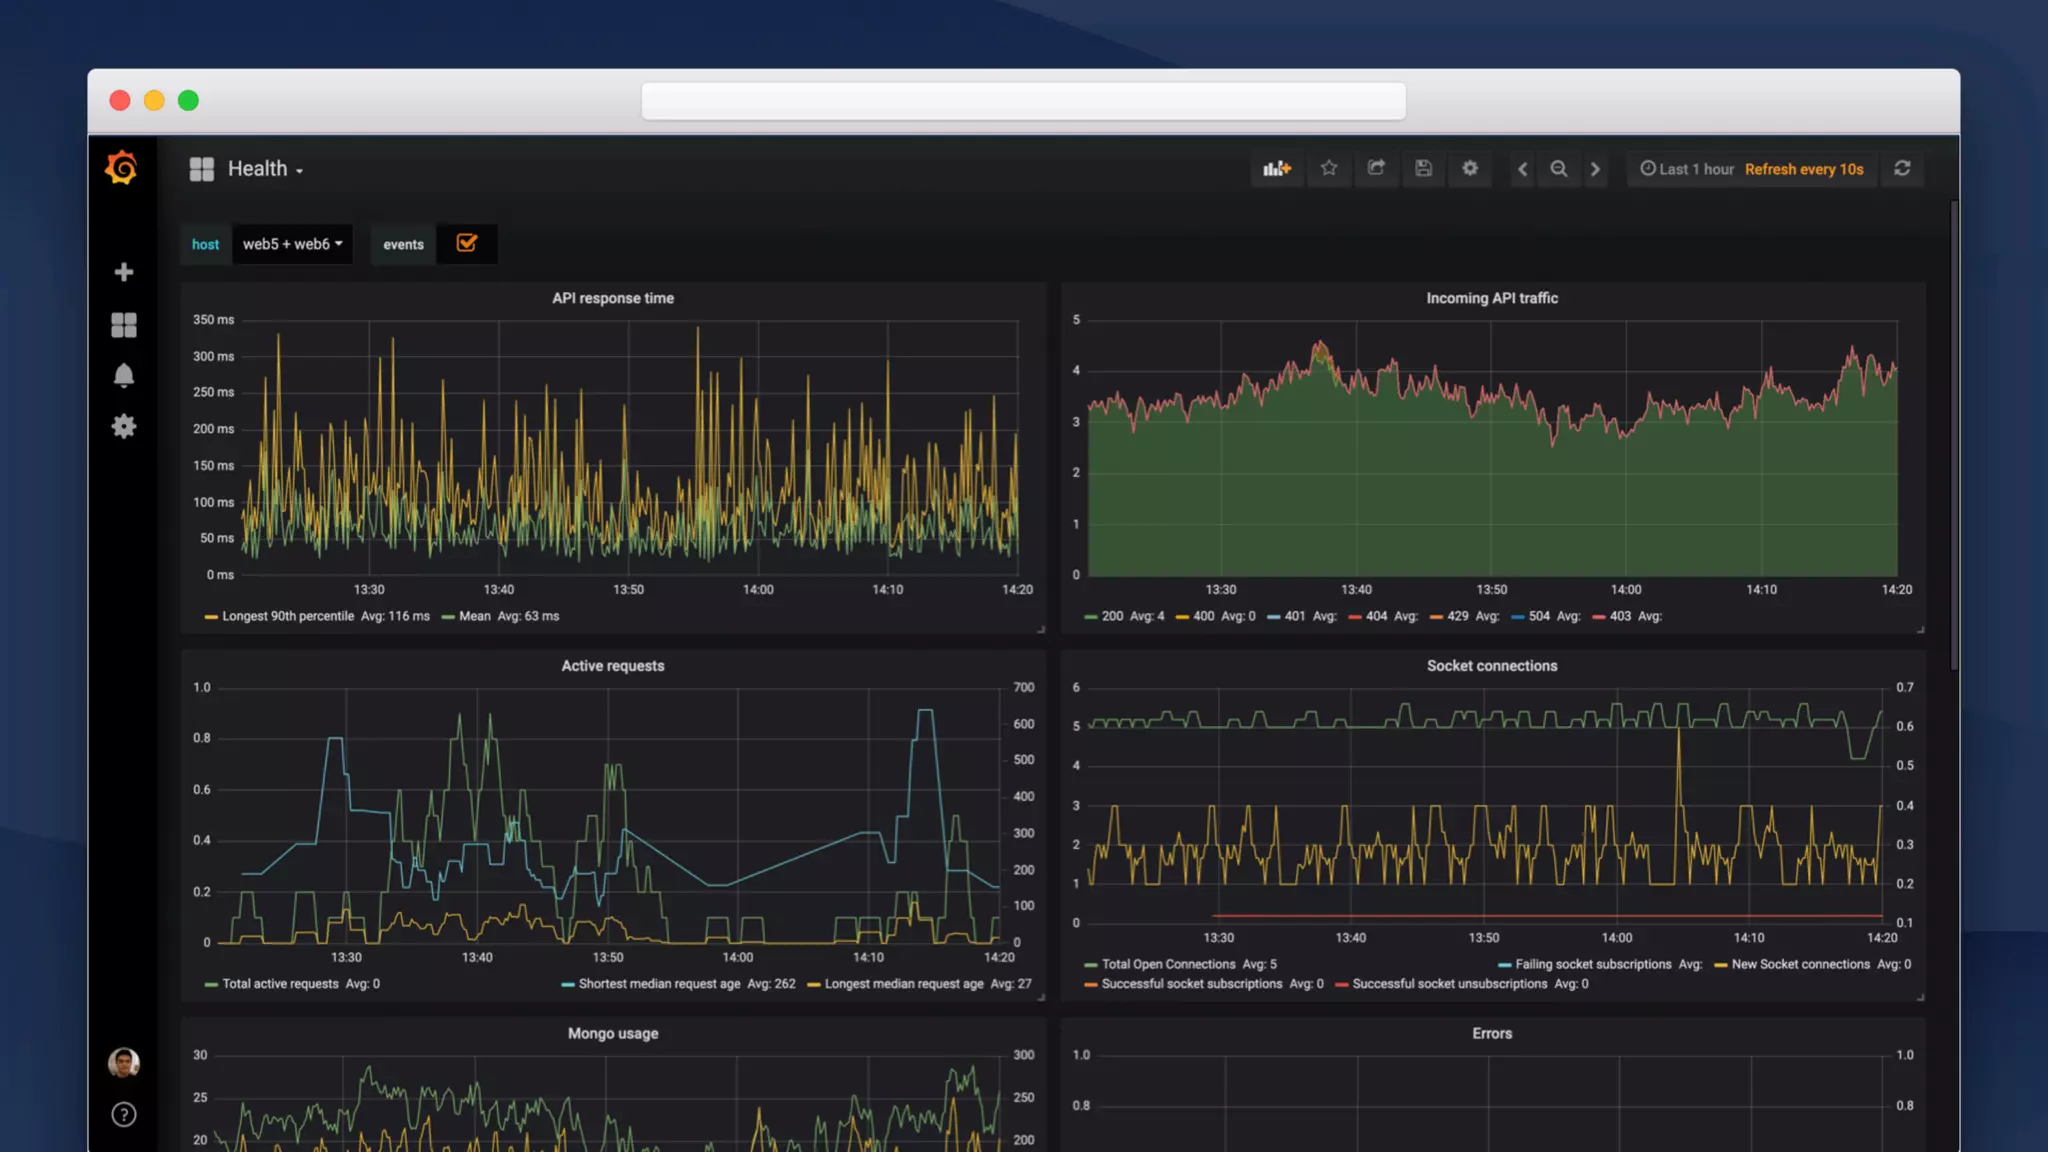Open Errors panel title menu
Image resolution: width=2048 pixels, height=1152 pixels.
[x=1492, y=1034]
